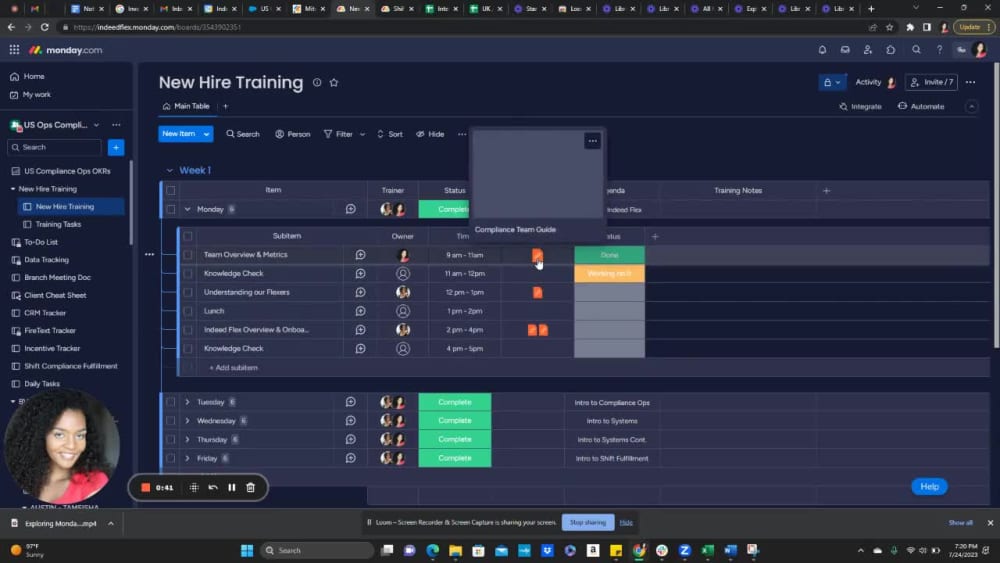Viewport: 1000px width, 563px height.
Task: Open row menu dots beside Team Overview
Action: [149, 254]
